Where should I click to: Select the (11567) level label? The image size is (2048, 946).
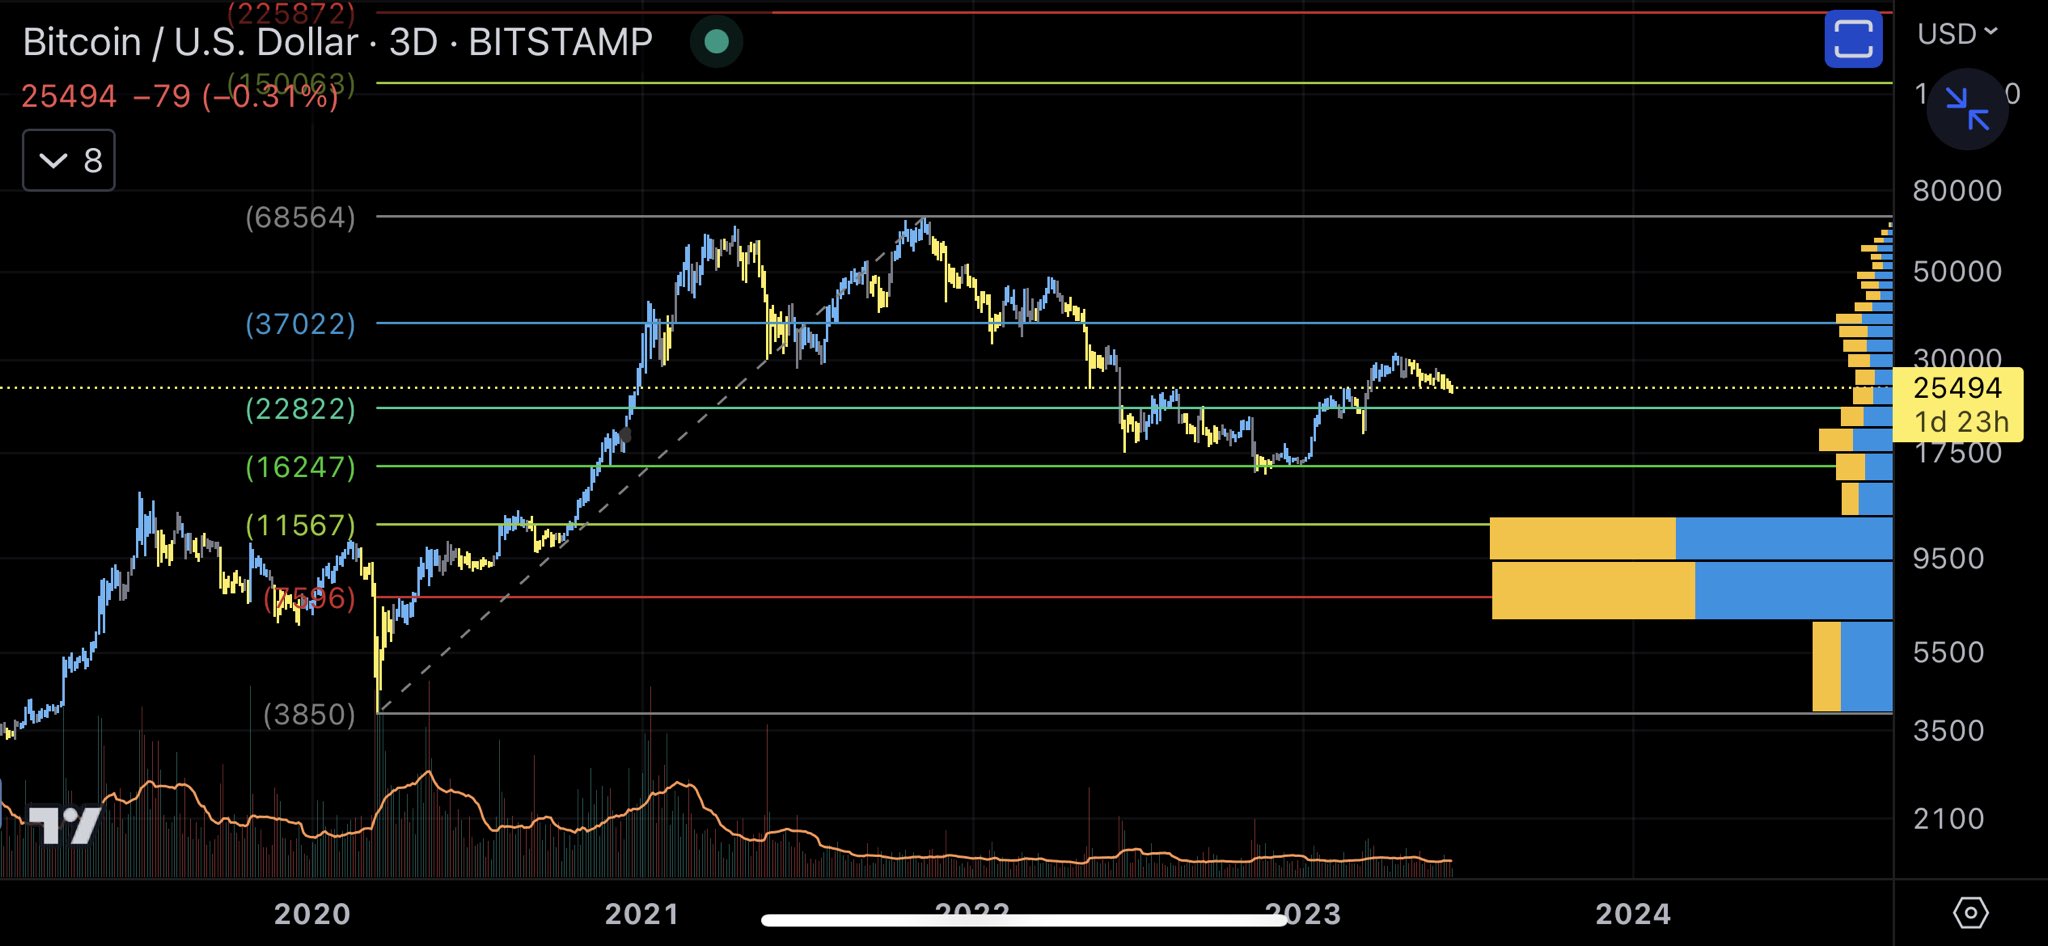[301, 524]
